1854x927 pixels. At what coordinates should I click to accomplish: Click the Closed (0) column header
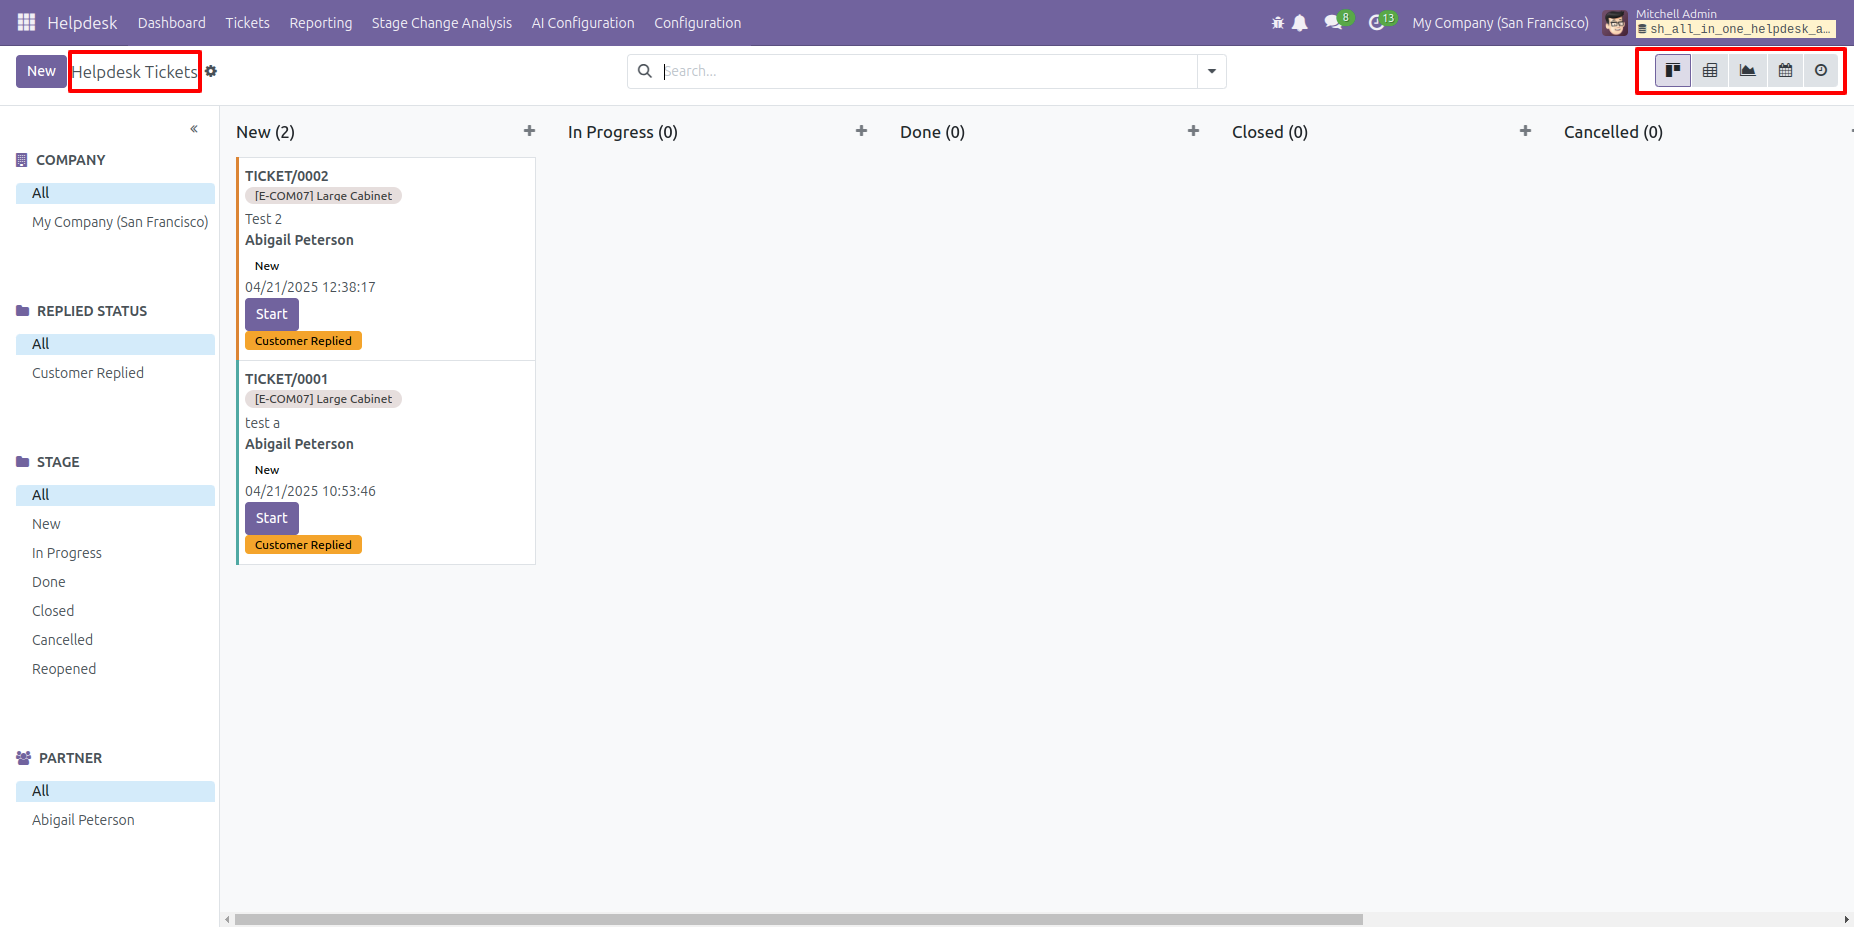pos(1270,132)
